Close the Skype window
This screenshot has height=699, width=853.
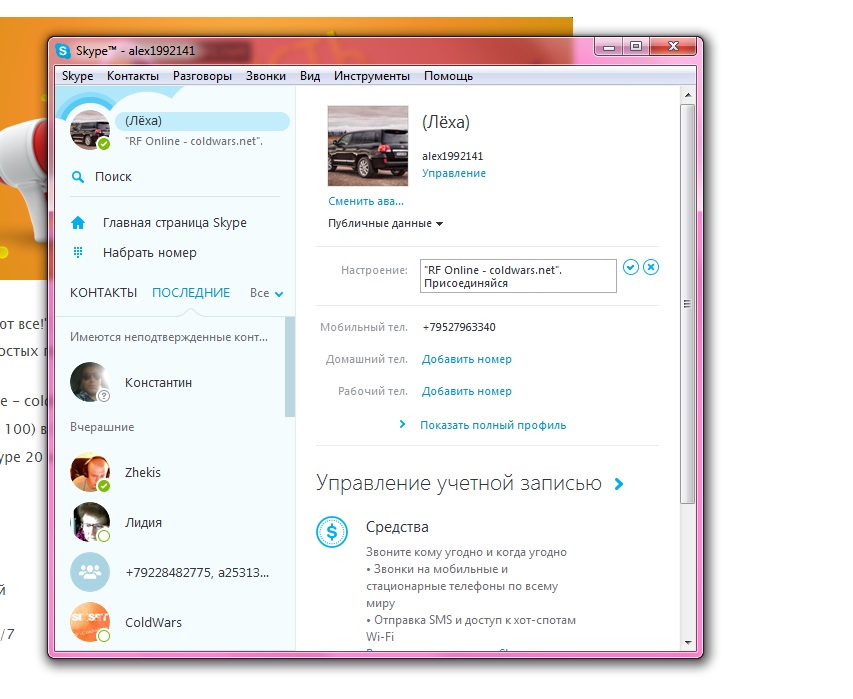click(x=673, y=47)
